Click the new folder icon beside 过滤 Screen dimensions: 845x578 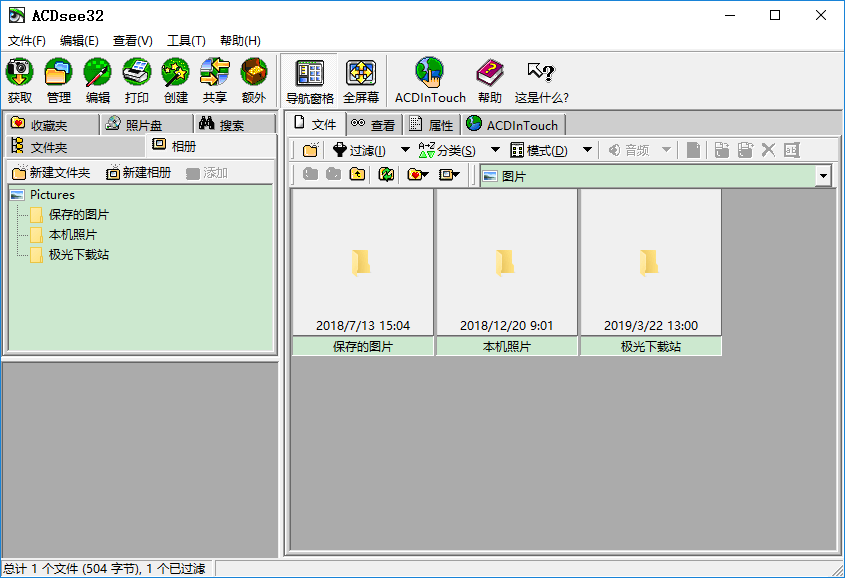pyautogui.click(x=310, y=150)
